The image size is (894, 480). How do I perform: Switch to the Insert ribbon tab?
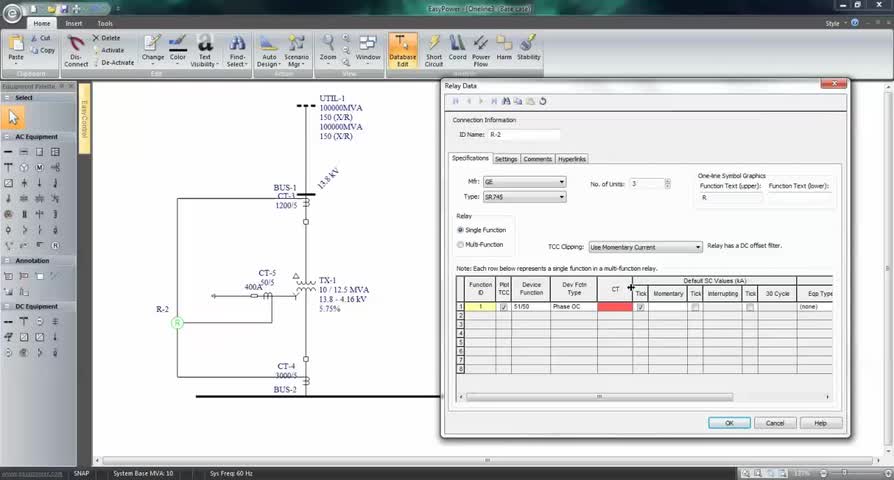[x=74, y=23]
